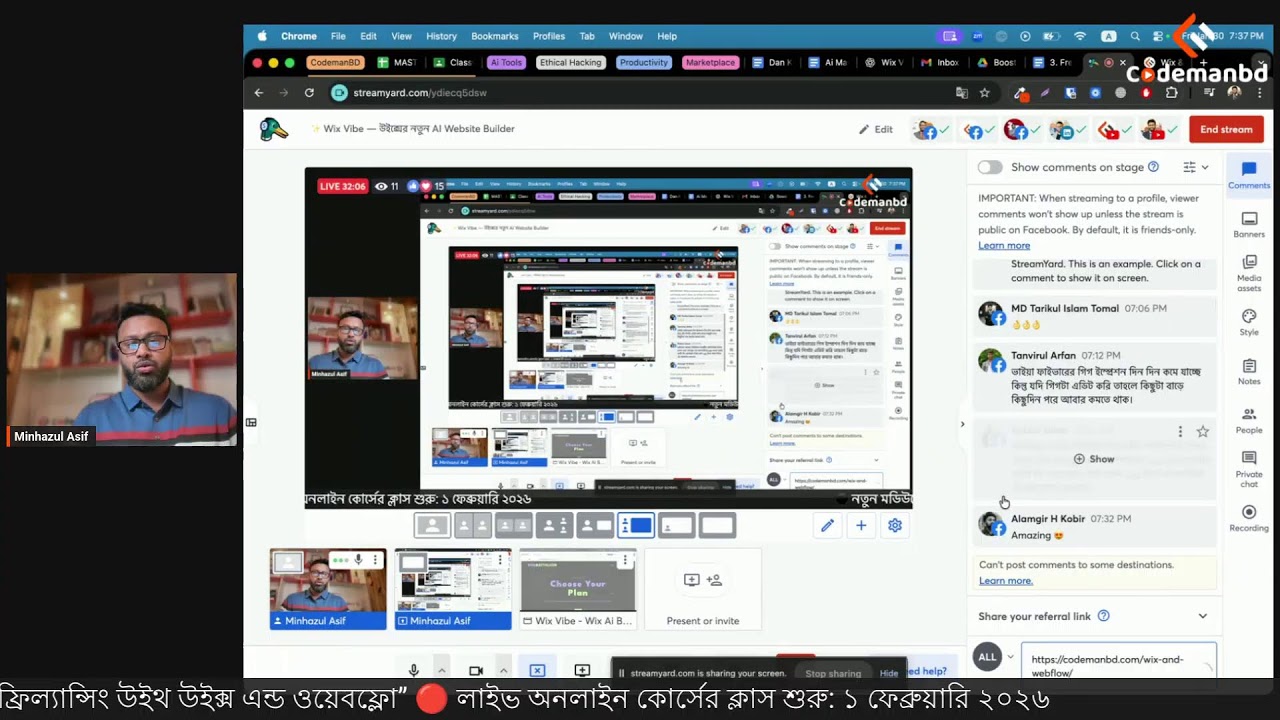Click Edit next to the broadcast title
This screenshot has height=720, width=1280.
pos(876,129)
